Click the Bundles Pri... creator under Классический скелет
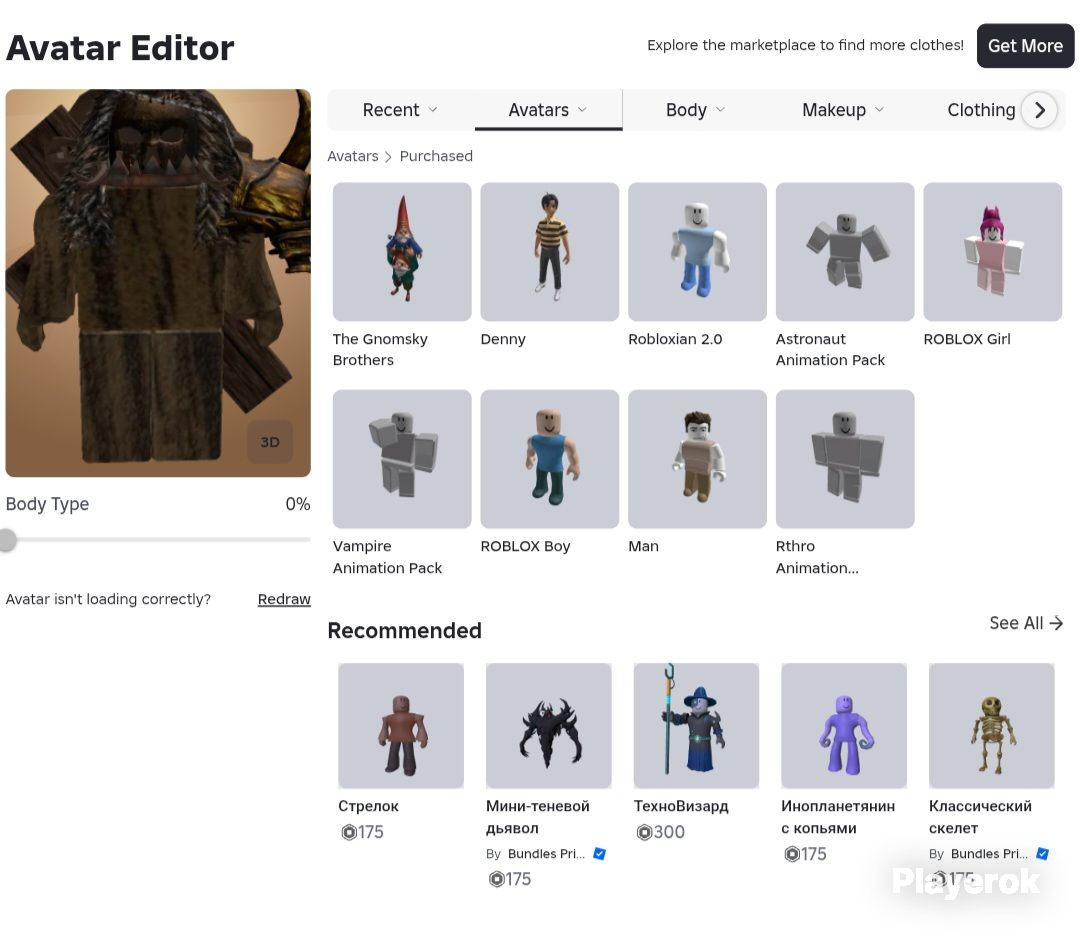This screenshot has width=1080, height=937. (x=989, y=854)
